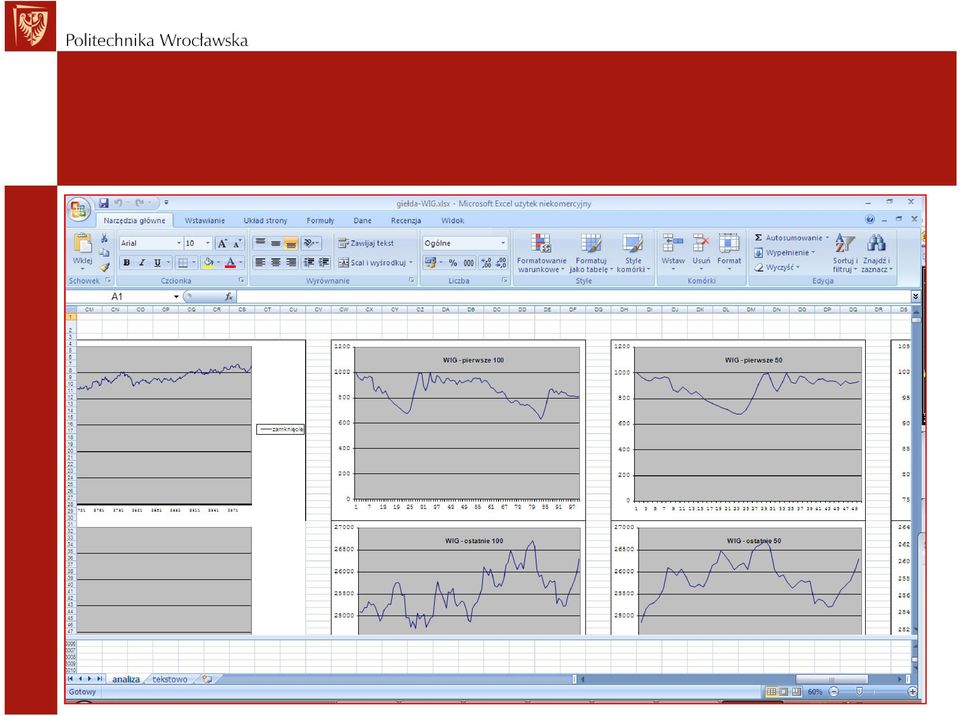This screenshot has width=960, height=716.
Task: Apply thousands separator style (000)
Action: (x=468, y=263)
